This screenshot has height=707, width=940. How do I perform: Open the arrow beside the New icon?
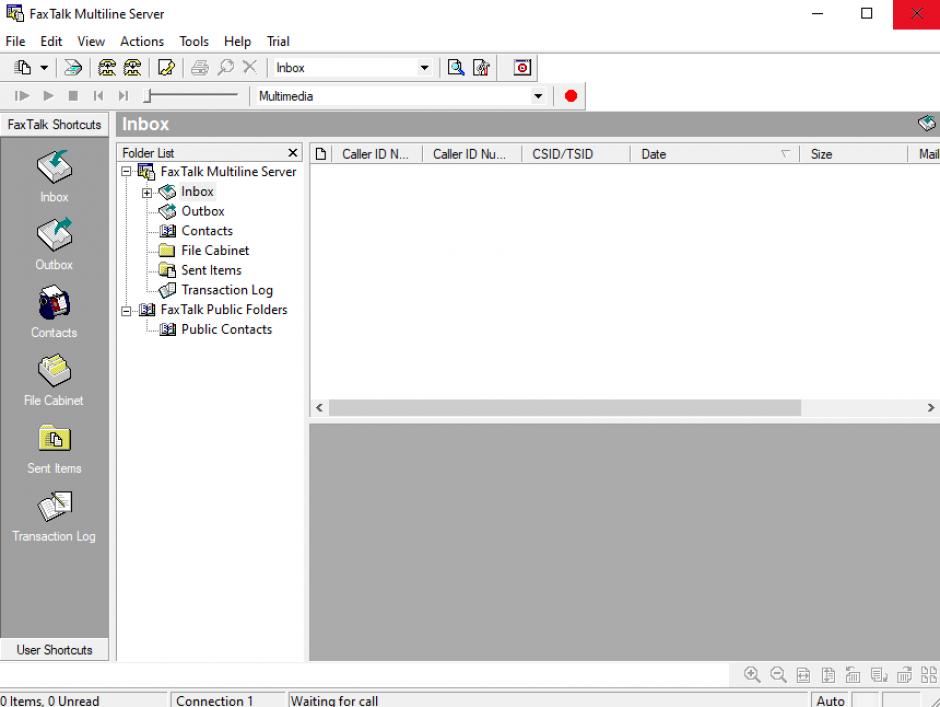pyautogui.click(x=44, y=68)
